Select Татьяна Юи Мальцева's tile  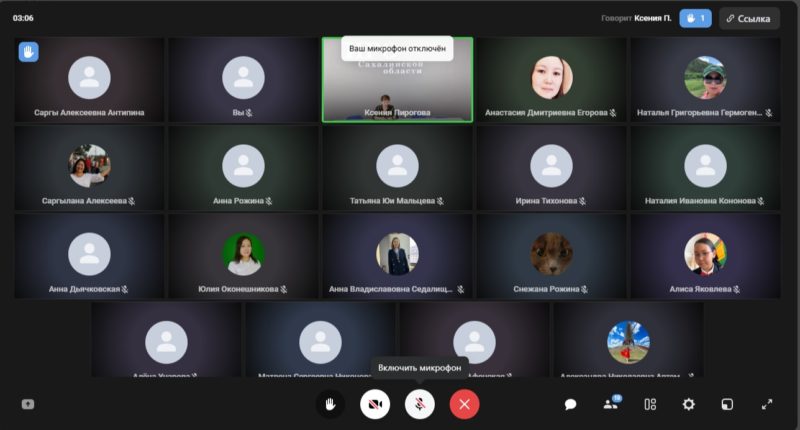pos(397,168)
